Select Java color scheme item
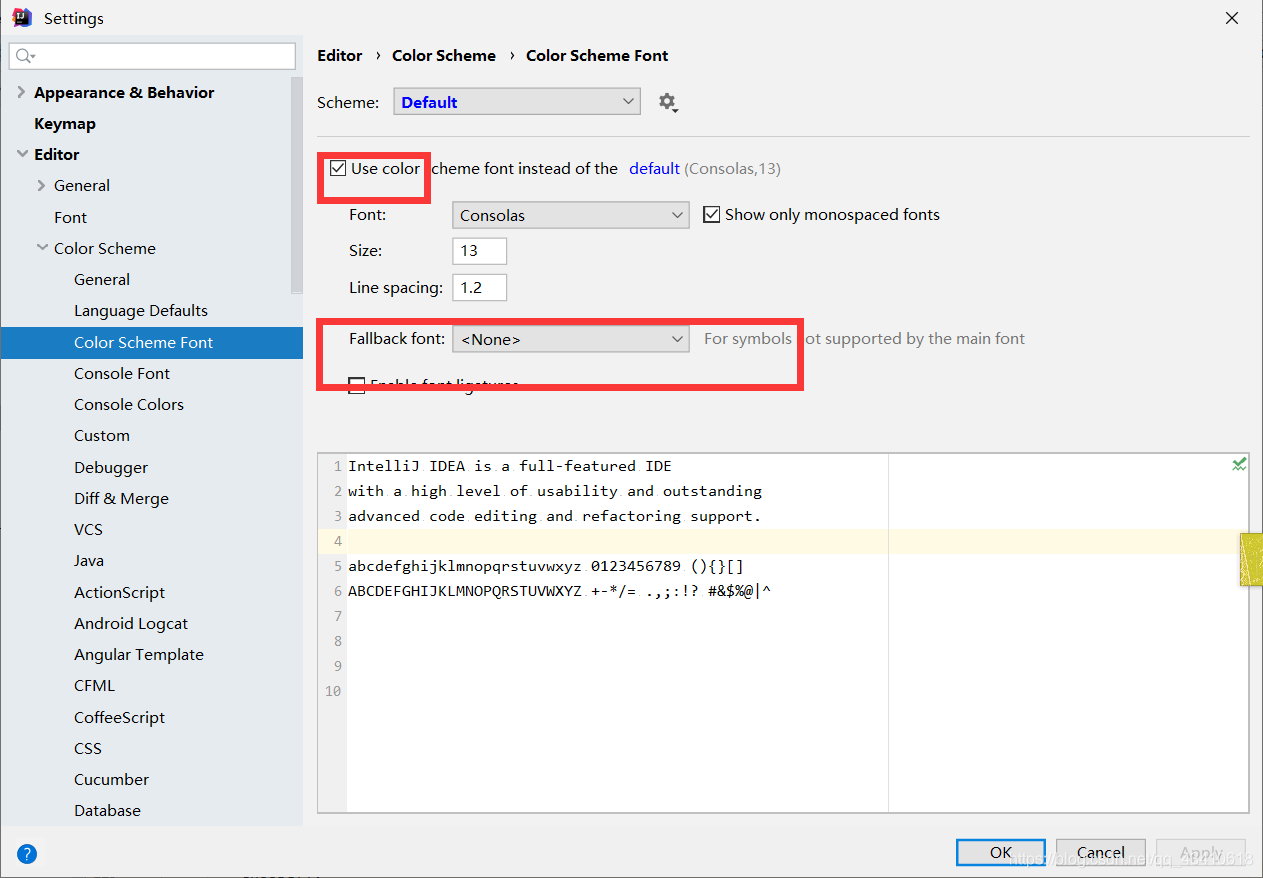 pyautogui.click(x=89, y=560)
